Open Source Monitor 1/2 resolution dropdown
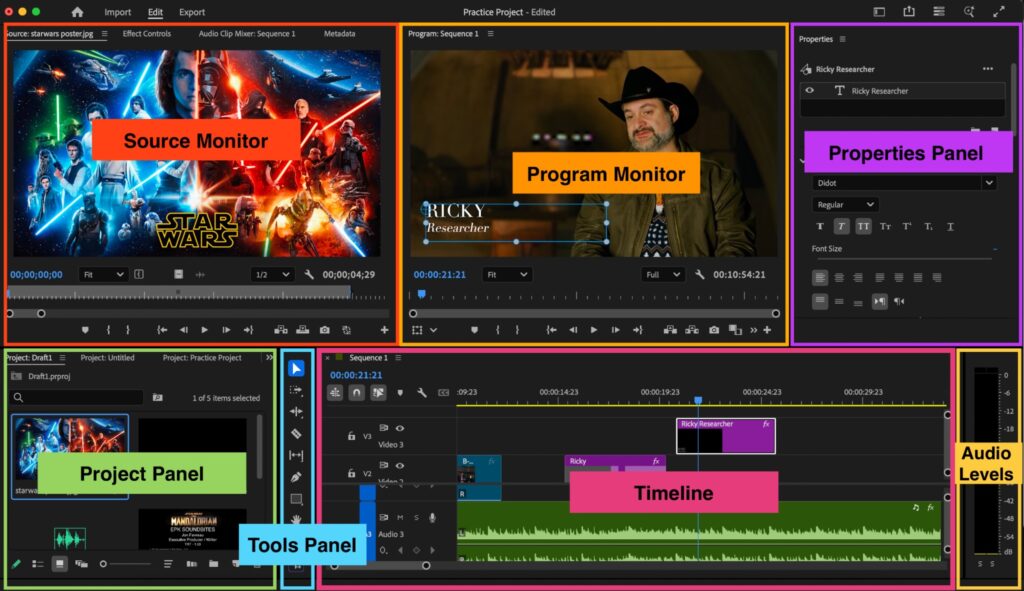The width and height of the screenshot is (1024, 591). [x=272, y=274]
